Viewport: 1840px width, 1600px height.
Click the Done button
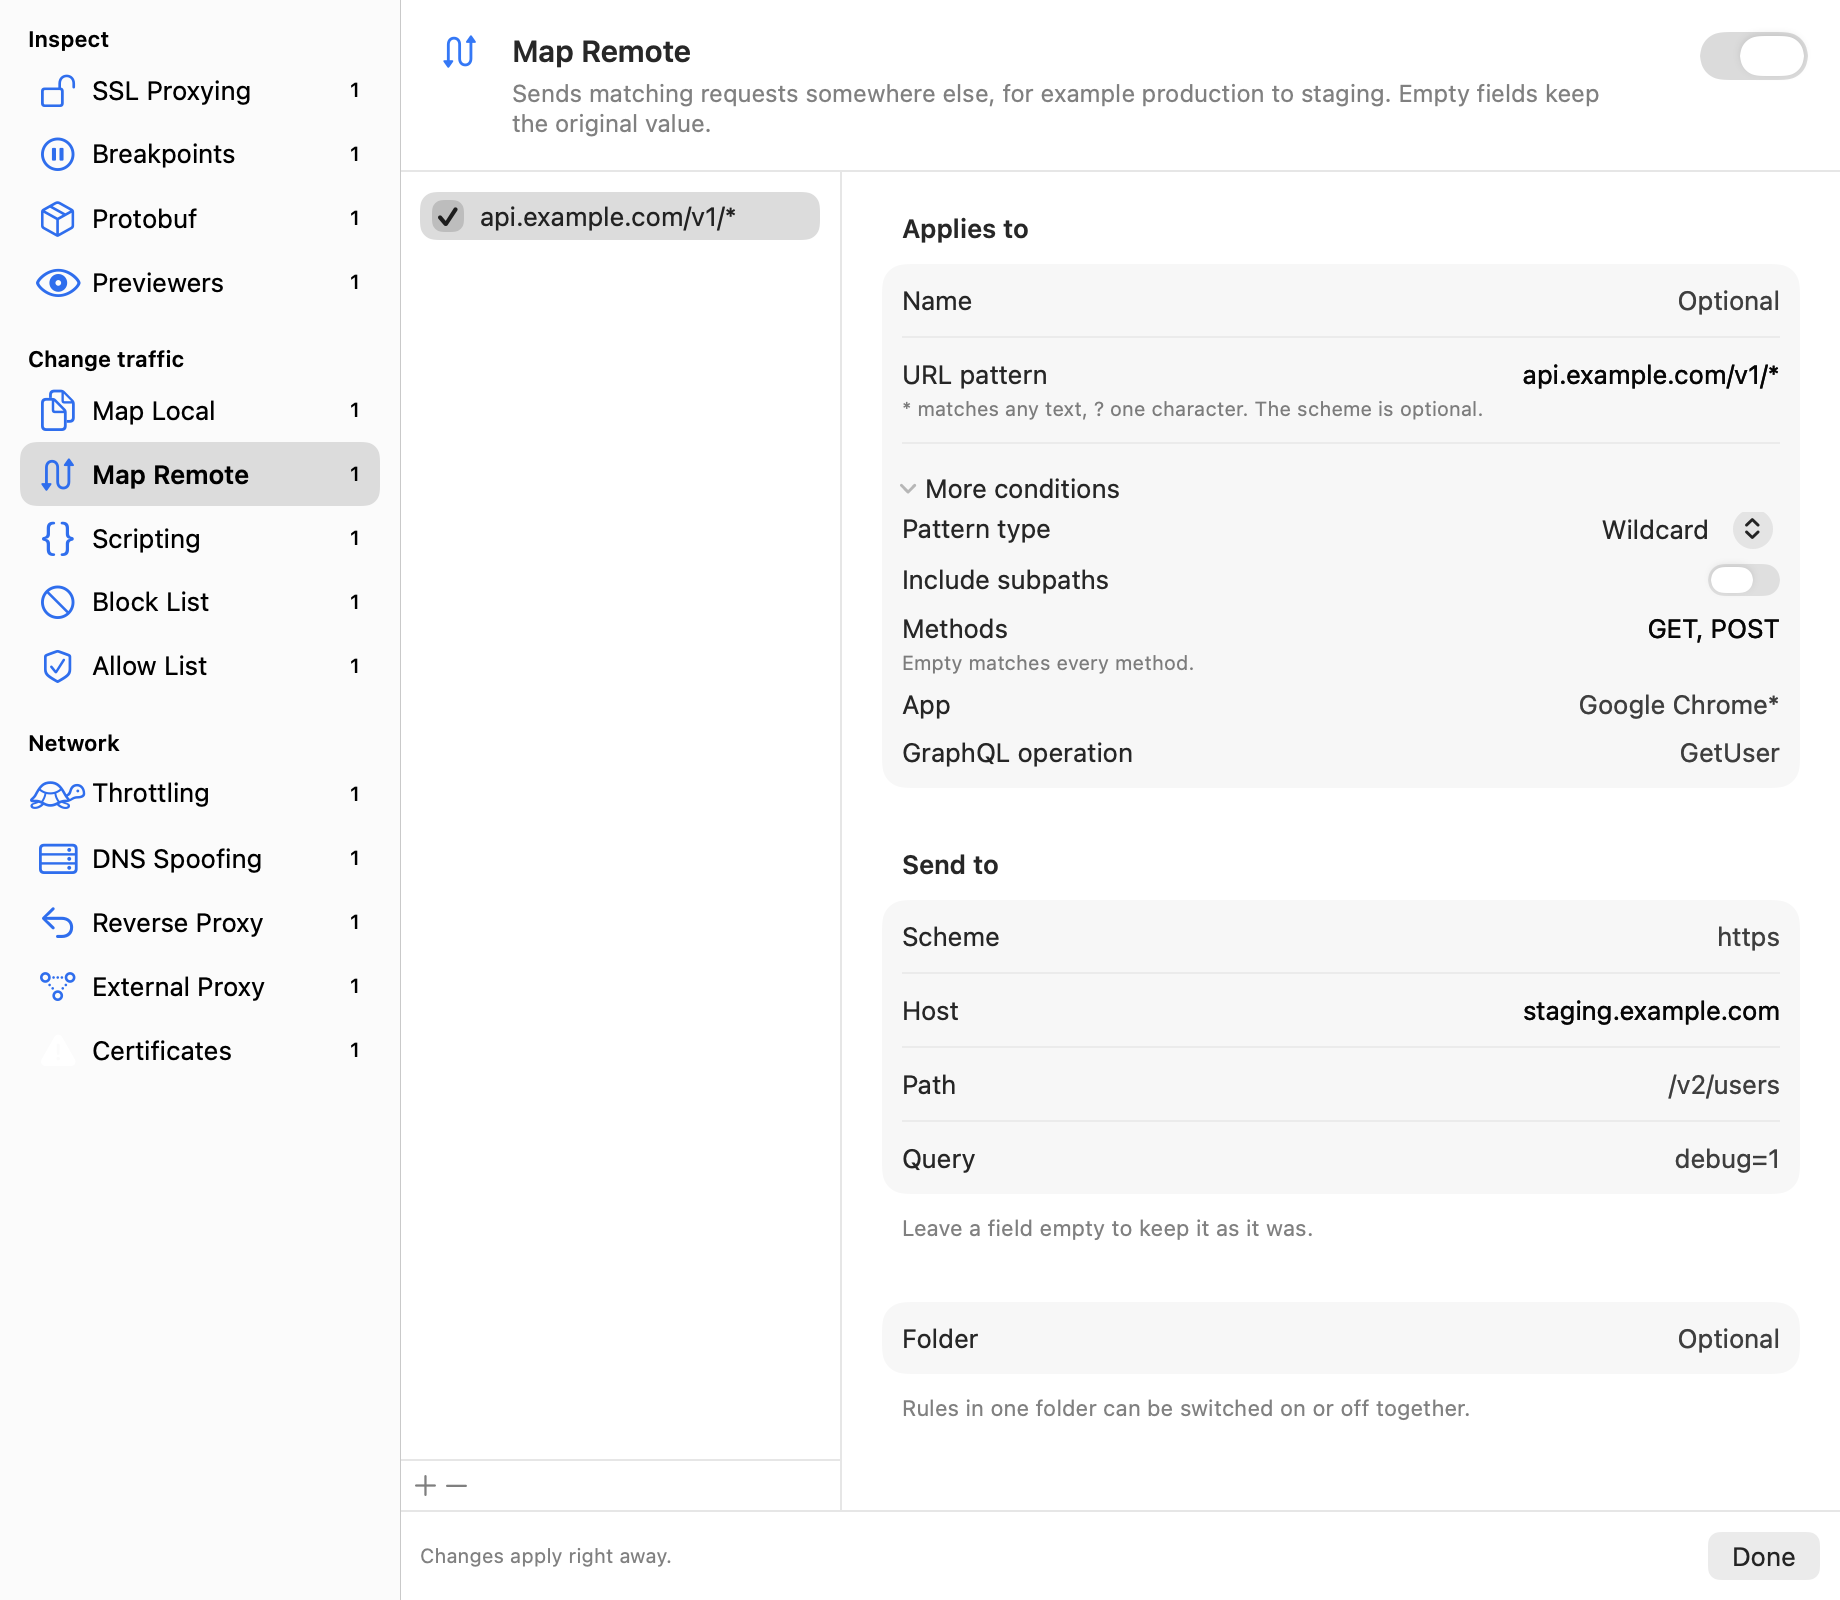[x=1763, y=1556]
